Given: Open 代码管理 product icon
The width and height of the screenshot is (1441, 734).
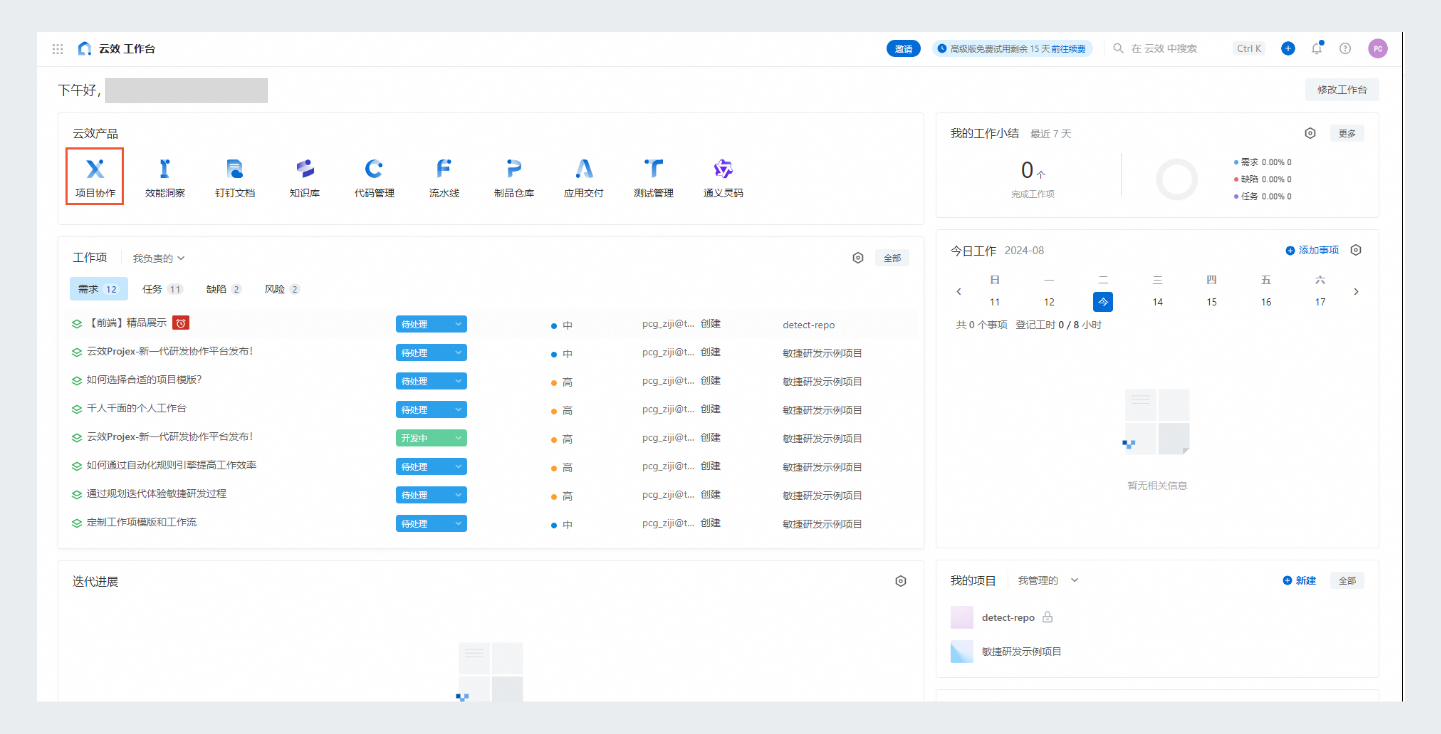Looking at the screenshot, I should (x=374, y=178).
